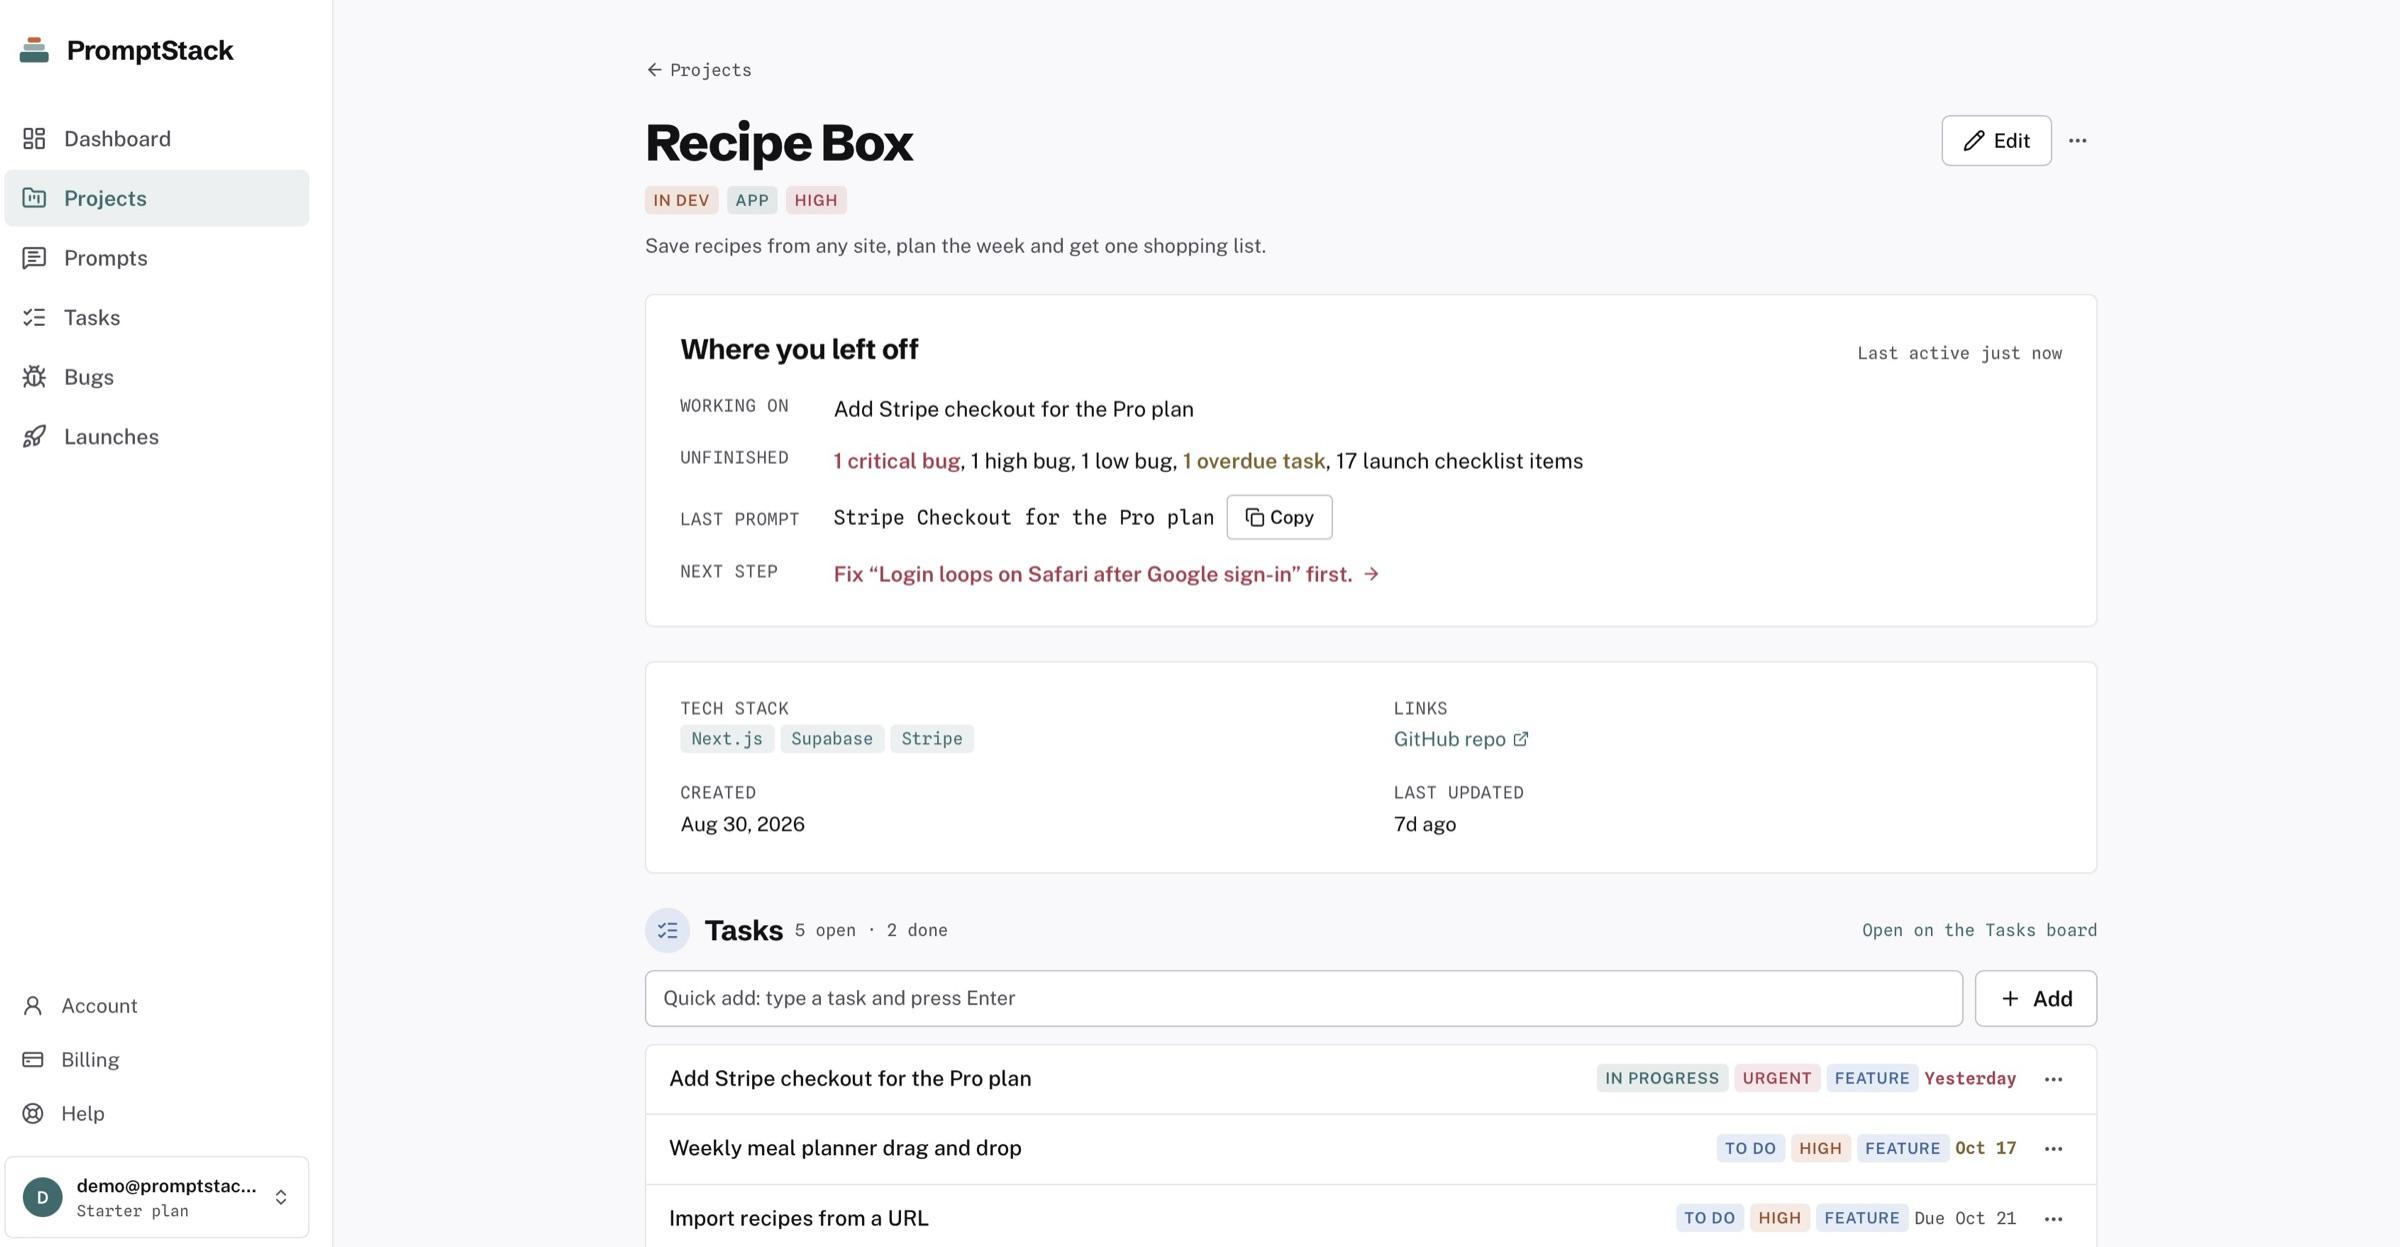Click the Bugs beetle icon
Viewport: 2400px width, 1247px height.
click(34, 377)
